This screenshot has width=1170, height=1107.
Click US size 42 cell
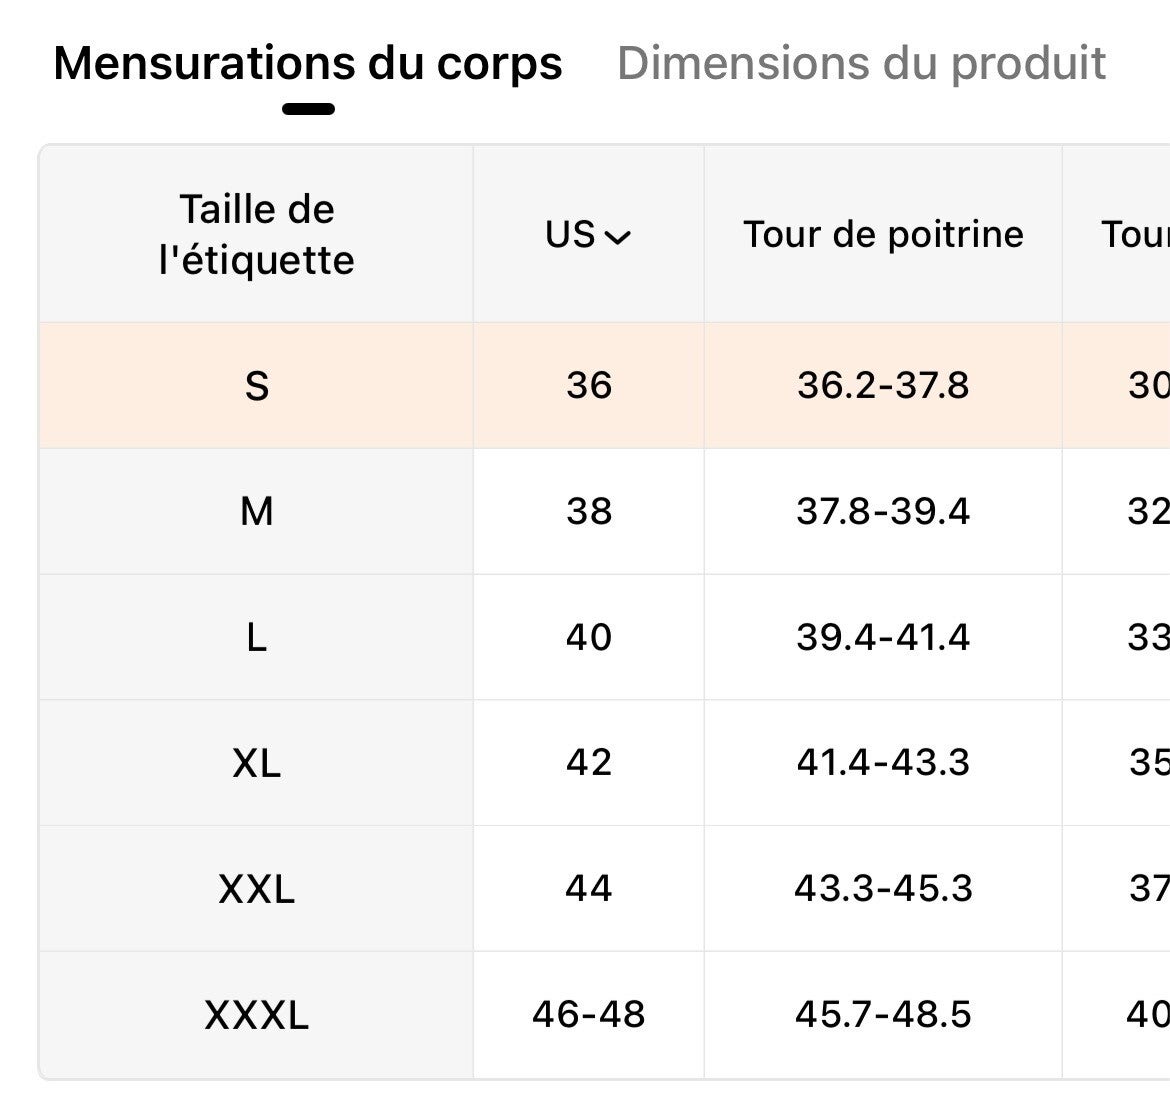588,764
